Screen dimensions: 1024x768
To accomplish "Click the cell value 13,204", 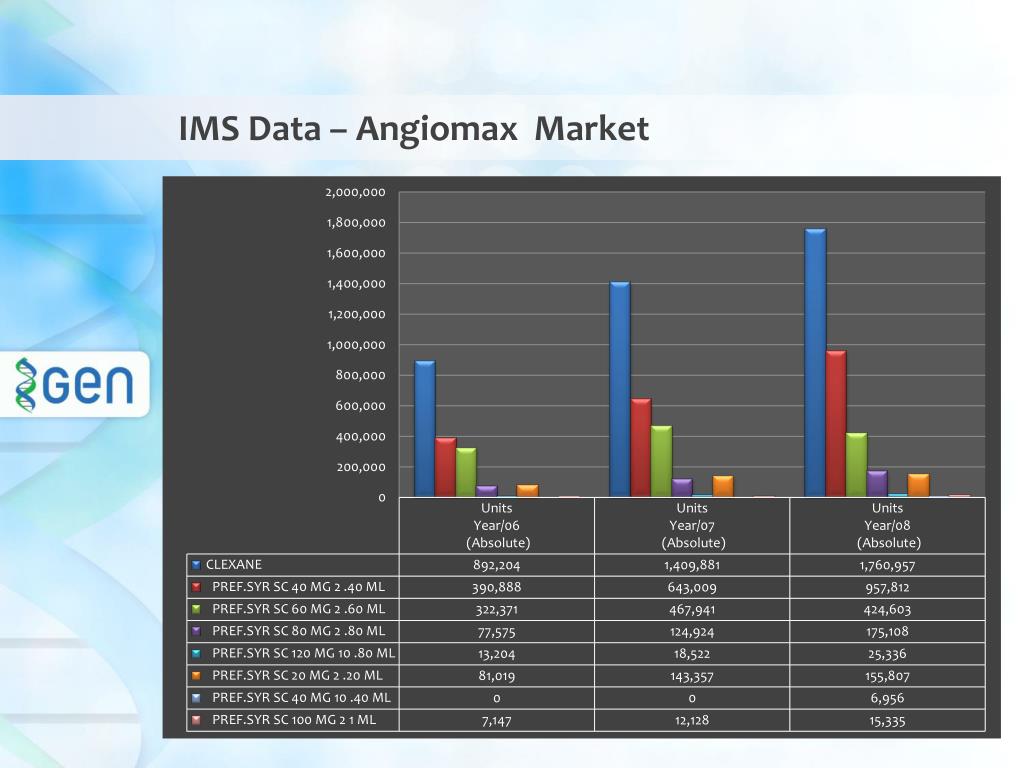I will tap(497, 654).
